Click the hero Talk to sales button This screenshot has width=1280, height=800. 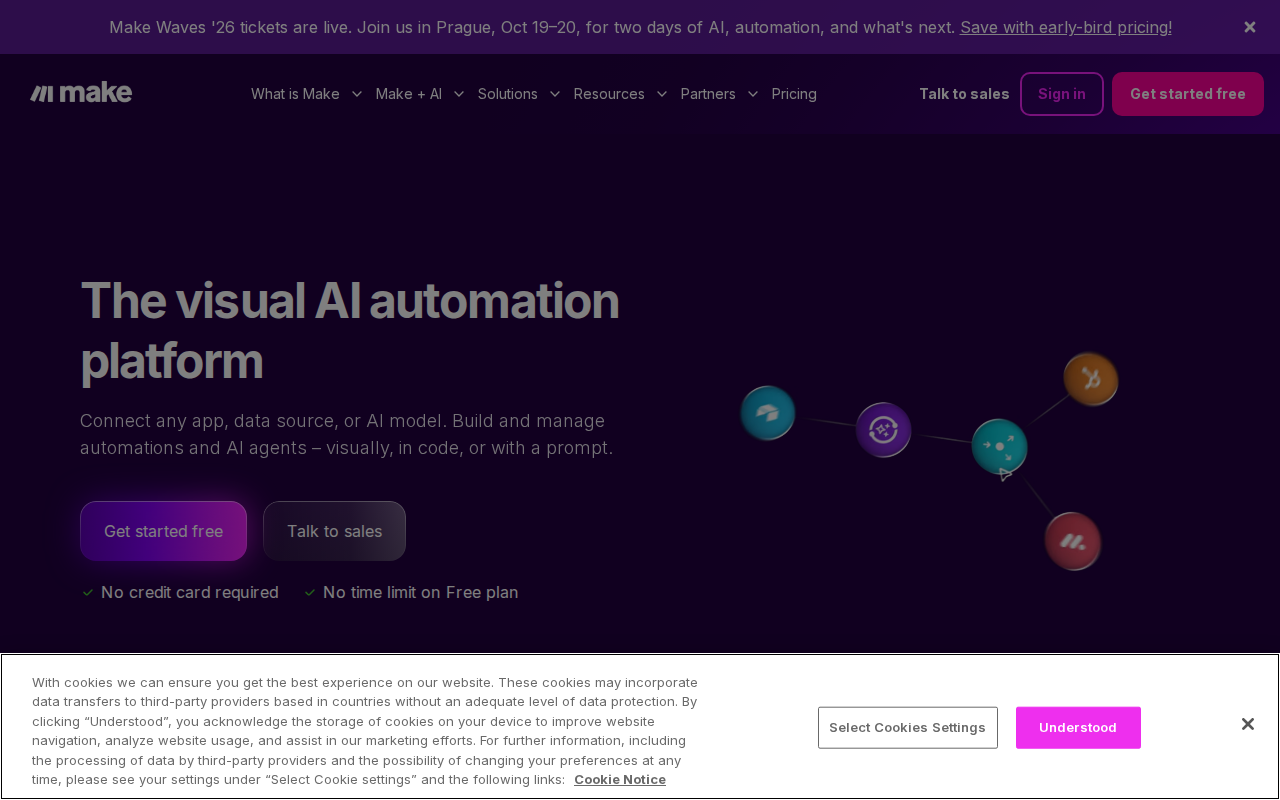(x=334, y=531)
